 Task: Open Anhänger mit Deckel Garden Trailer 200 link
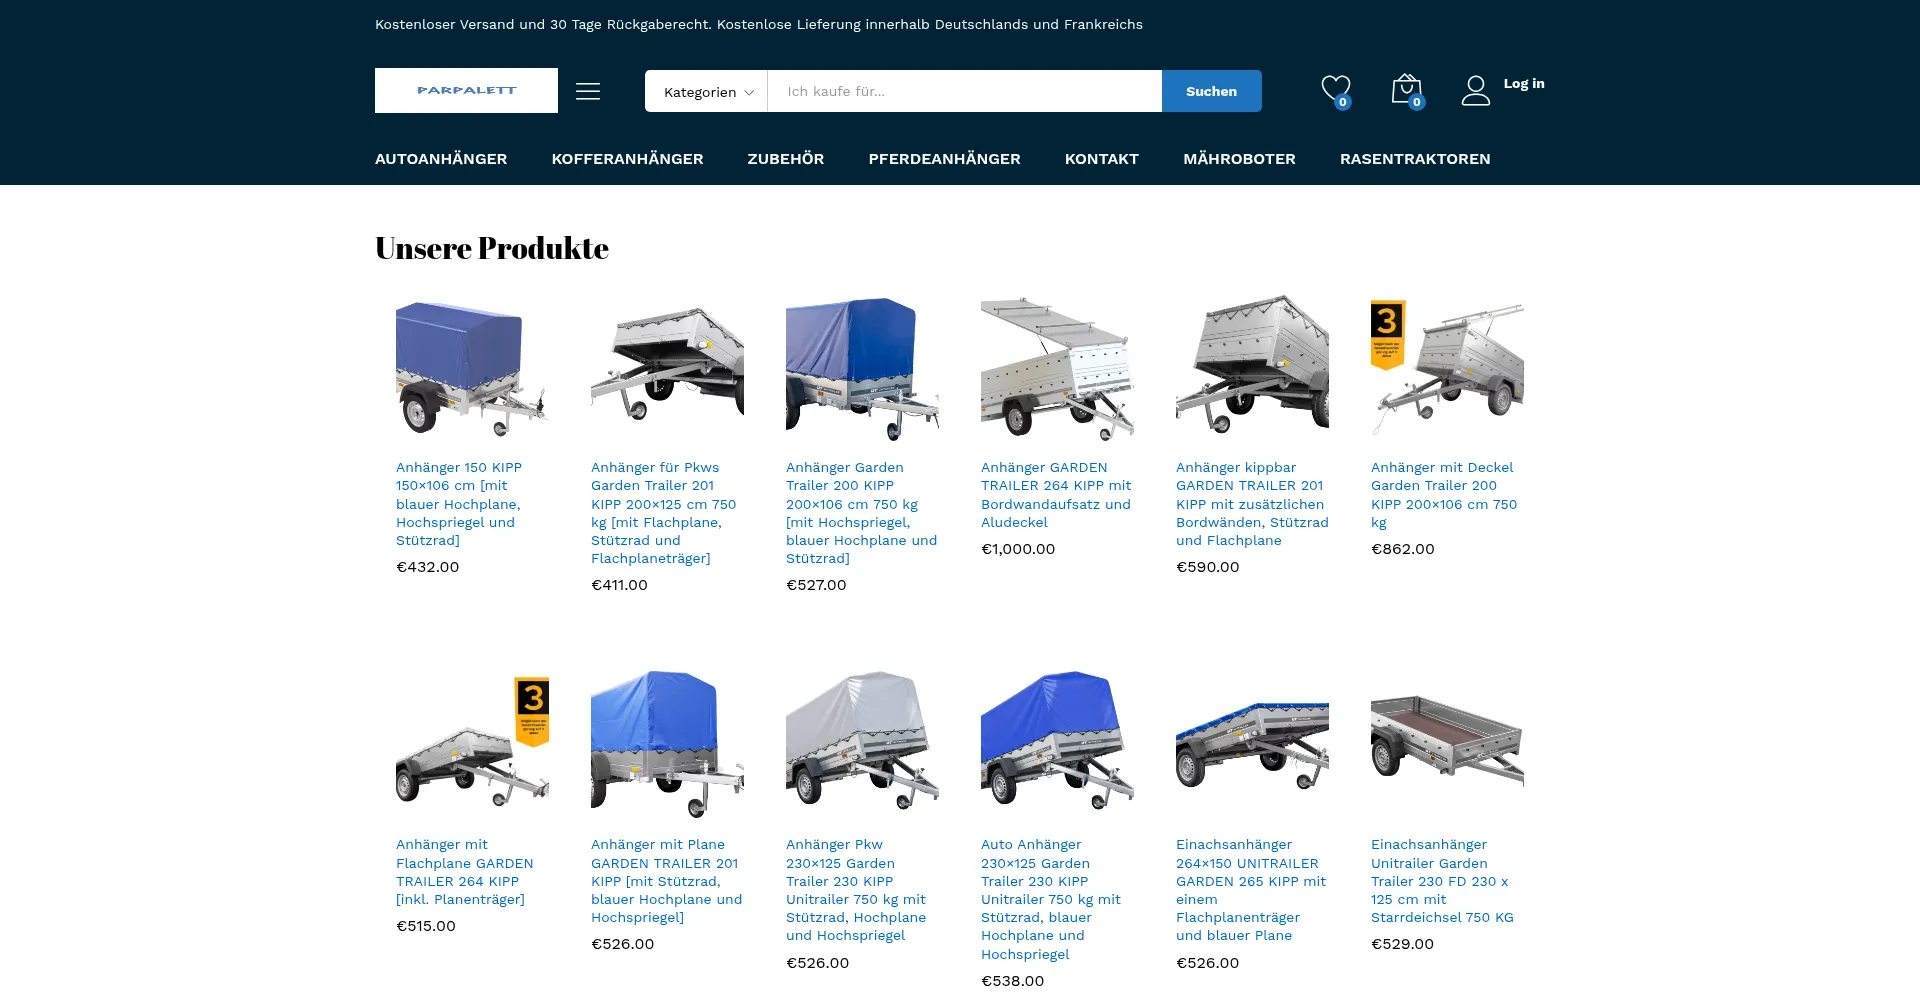(1445, 495)
